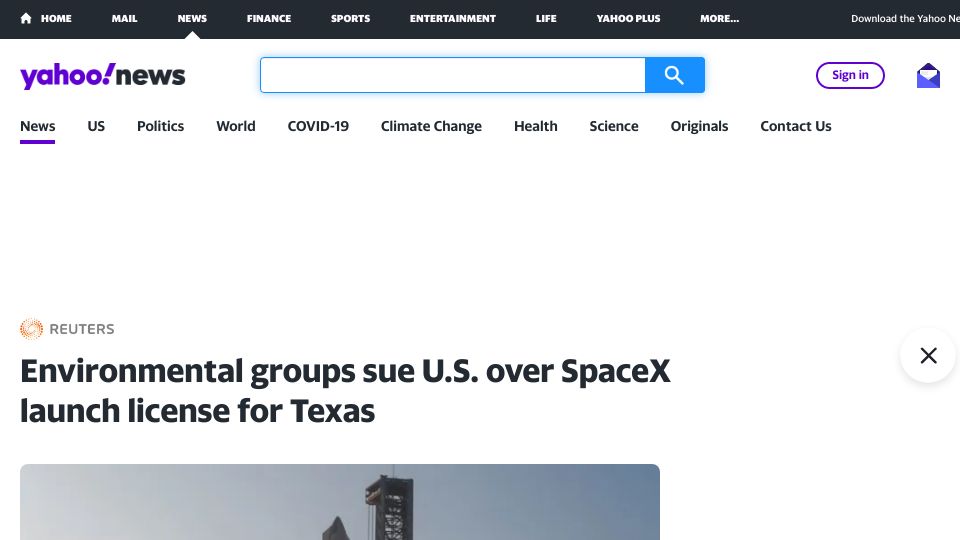Image resolution: width=960 pixels, height=540 pixels.
Task: Open Yahoo Plus in the top bar
Action: coord(628,18)
